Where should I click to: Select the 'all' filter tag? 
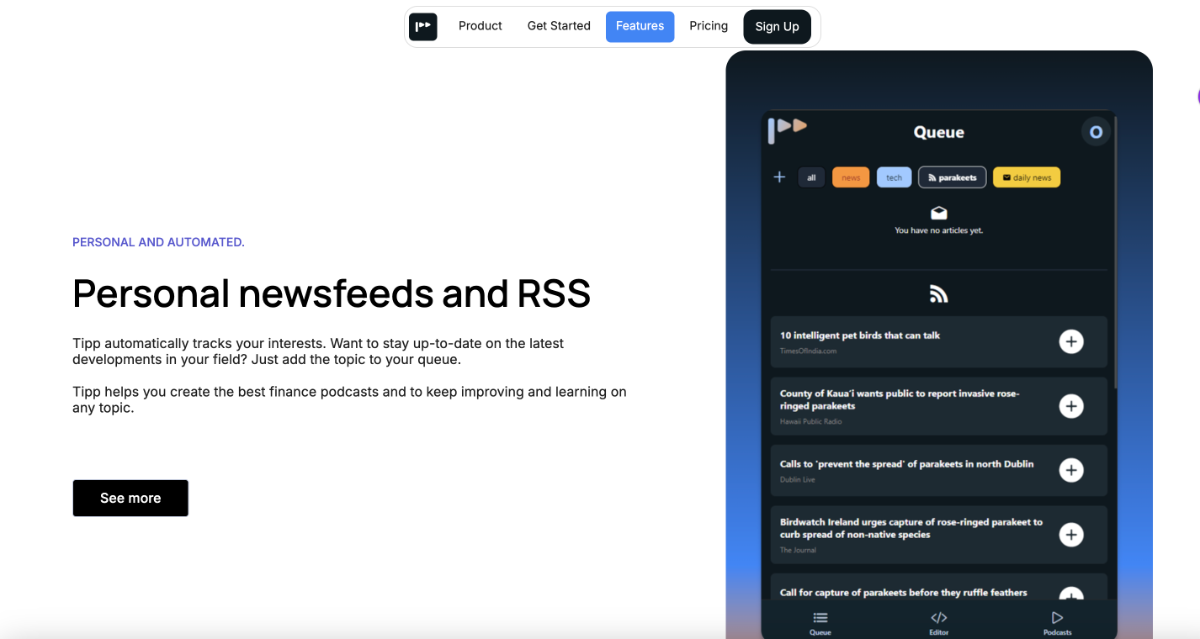pos(811,178)
